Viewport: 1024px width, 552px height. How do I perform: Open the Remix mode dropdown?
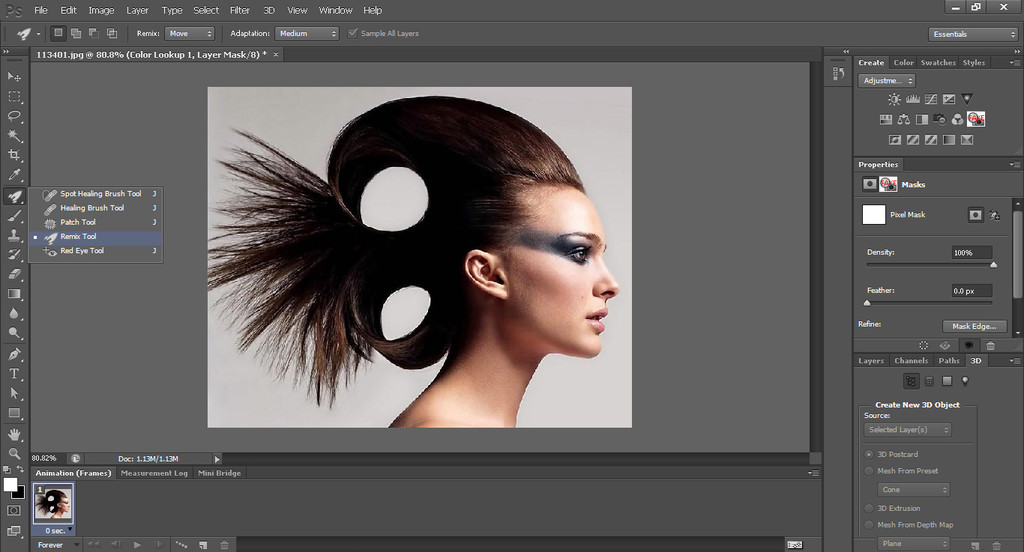[x=189, y=33]
